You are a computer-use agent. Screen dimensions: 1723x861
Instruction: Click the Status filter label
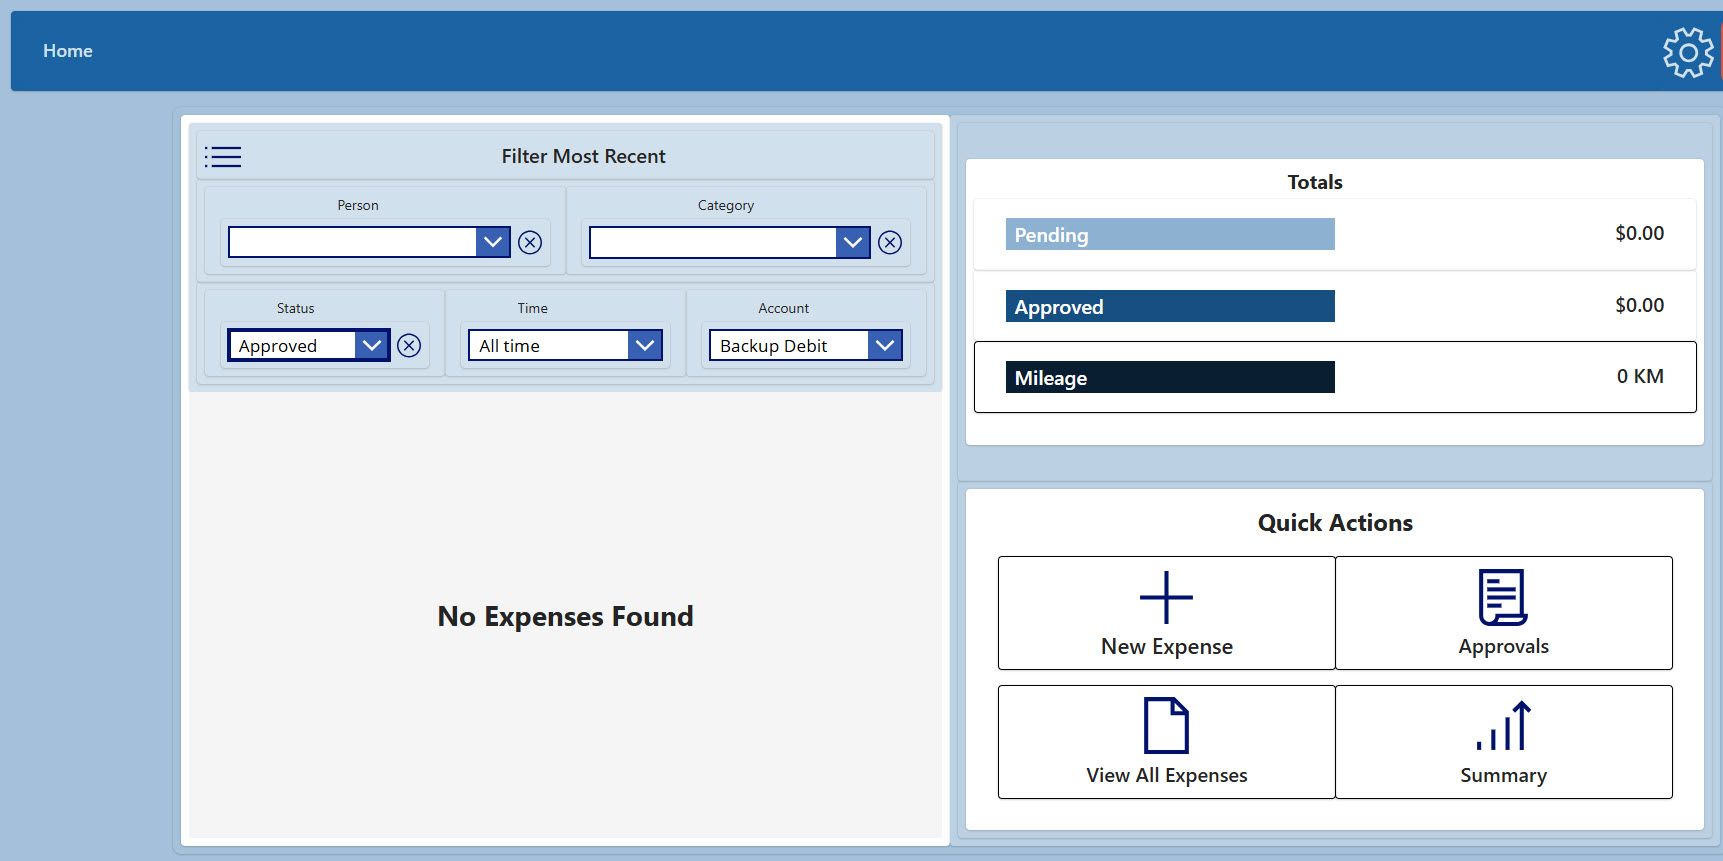(296, 308)
